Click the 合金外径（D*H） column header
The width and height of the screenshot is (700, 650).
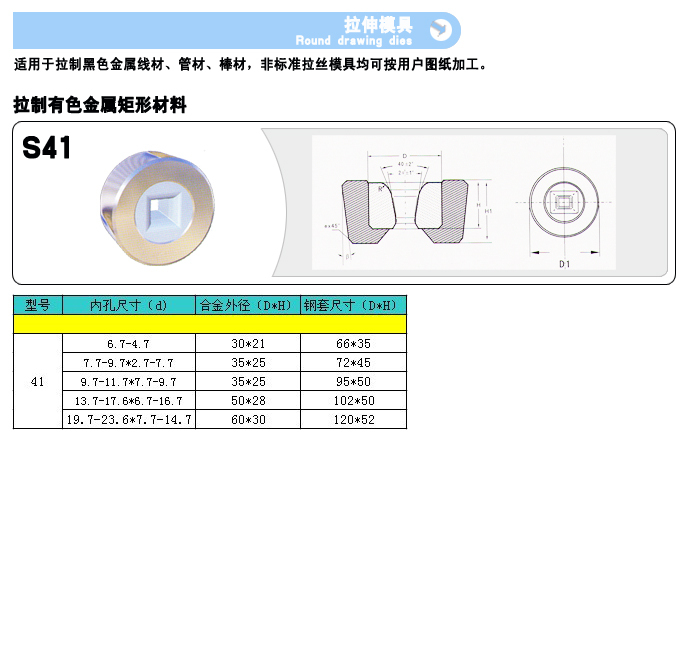pyautogui.click(x=247, y=305)
